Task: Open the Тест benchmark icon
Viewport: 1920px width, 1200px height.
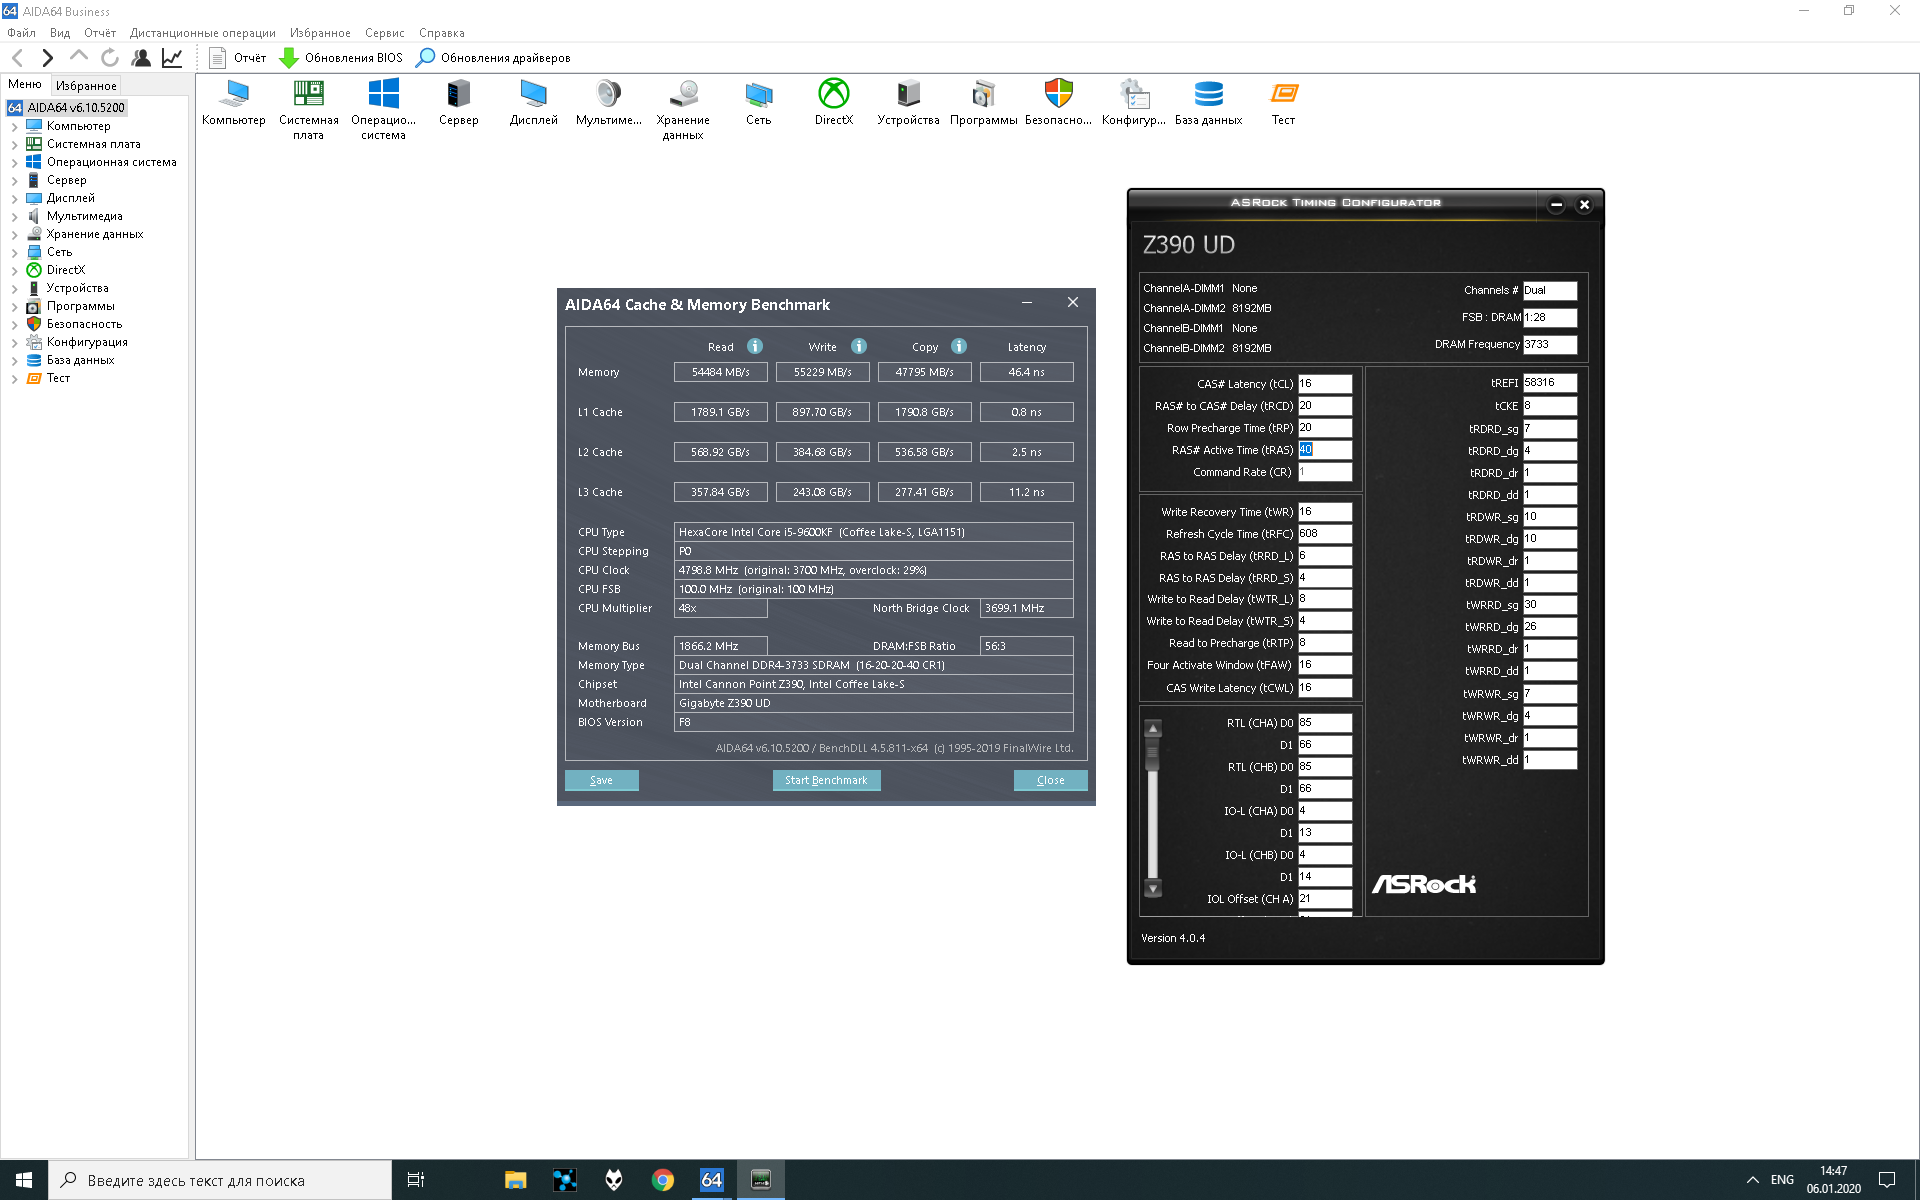Action: [1283, 95]
